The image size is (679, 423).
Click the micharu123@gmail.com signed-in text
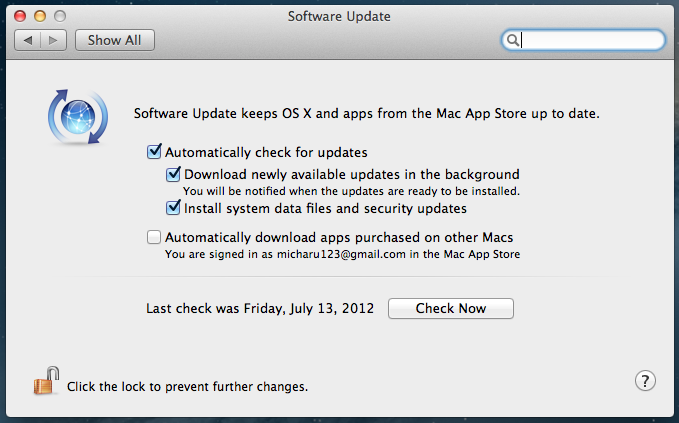point(341,254)
